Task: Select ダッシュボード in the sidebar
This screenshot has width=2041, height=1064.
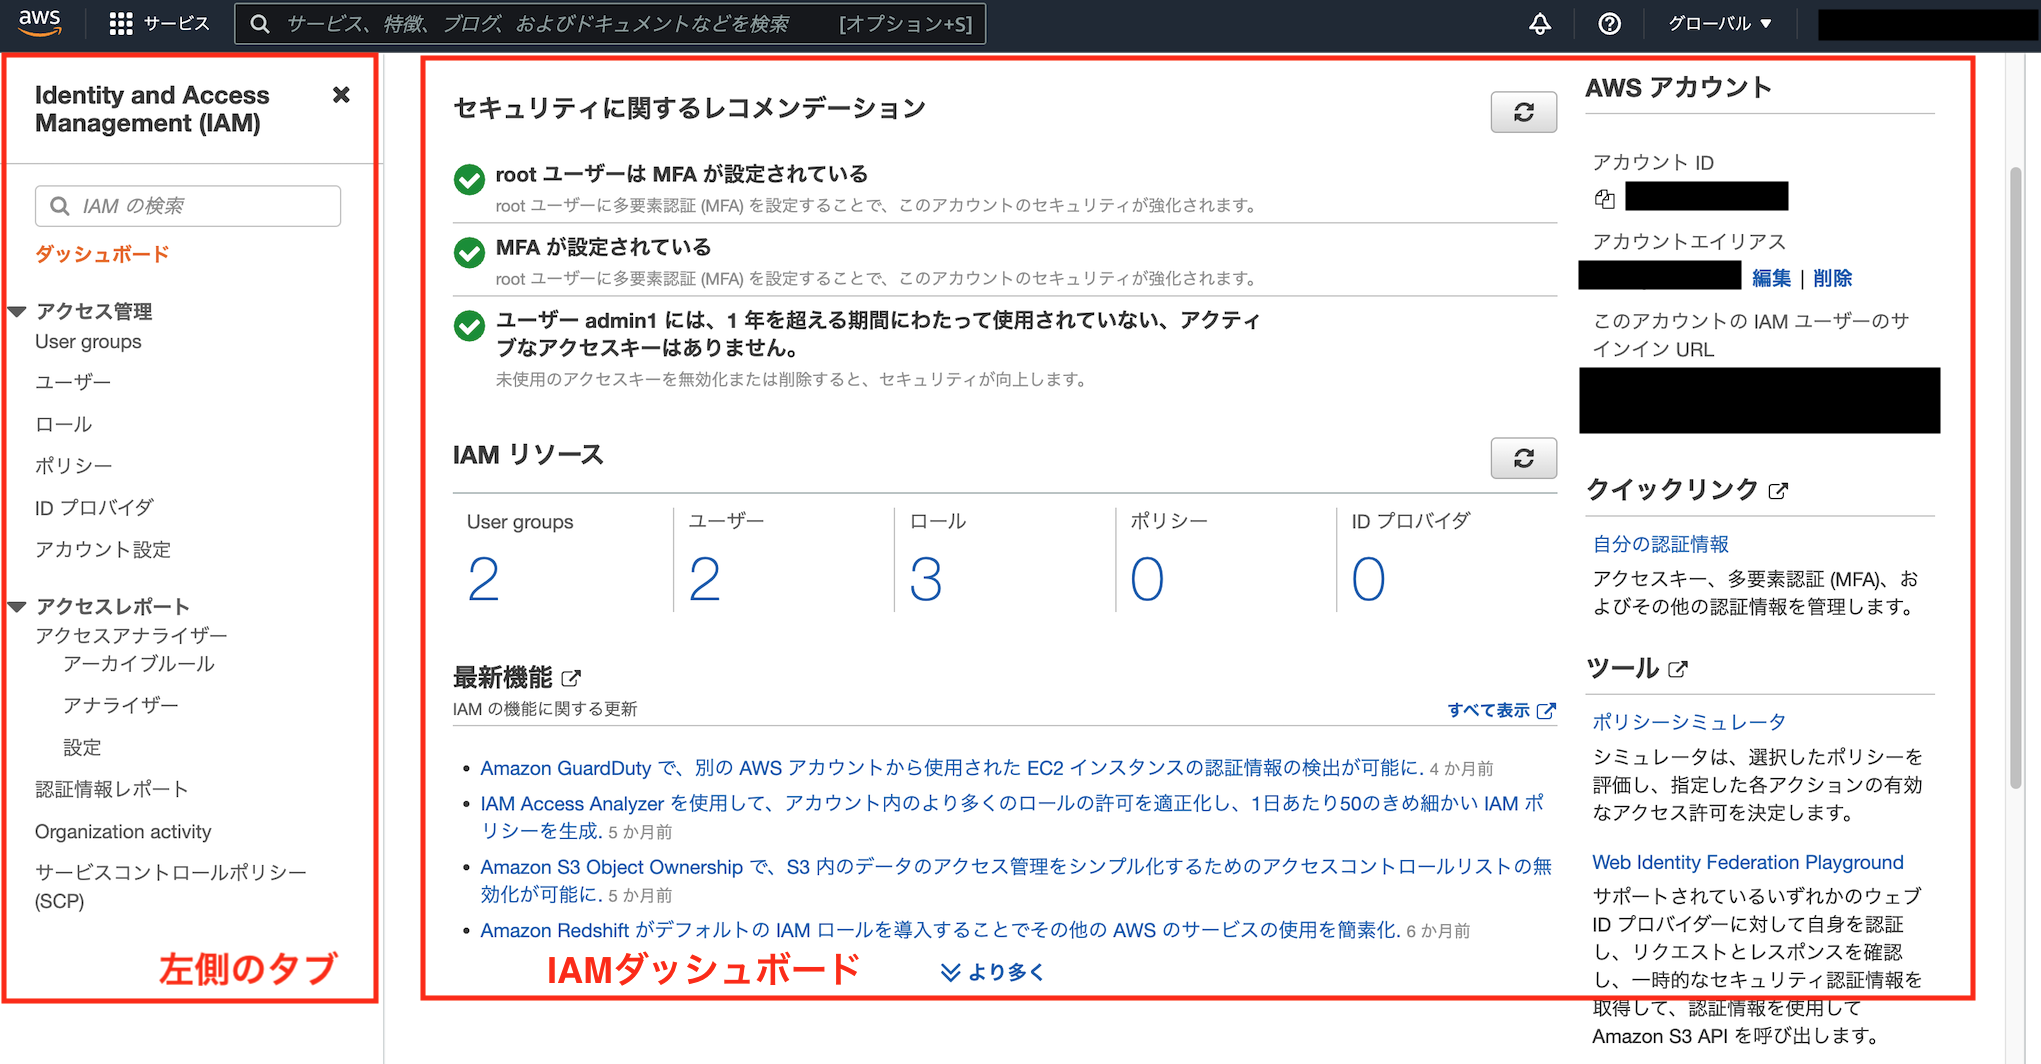Action: (102, 254)
